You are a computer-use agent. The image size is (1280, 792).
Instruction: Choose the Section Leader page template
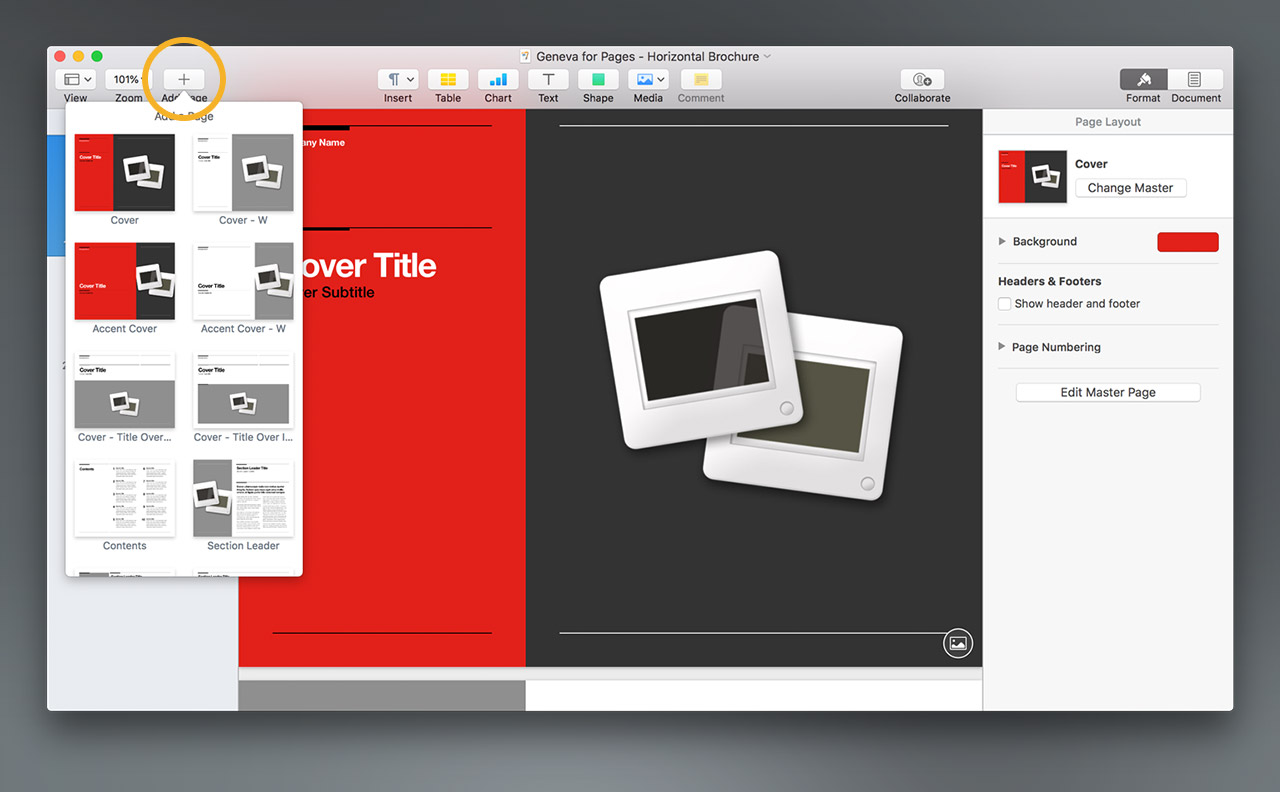(x=243, y=498)
